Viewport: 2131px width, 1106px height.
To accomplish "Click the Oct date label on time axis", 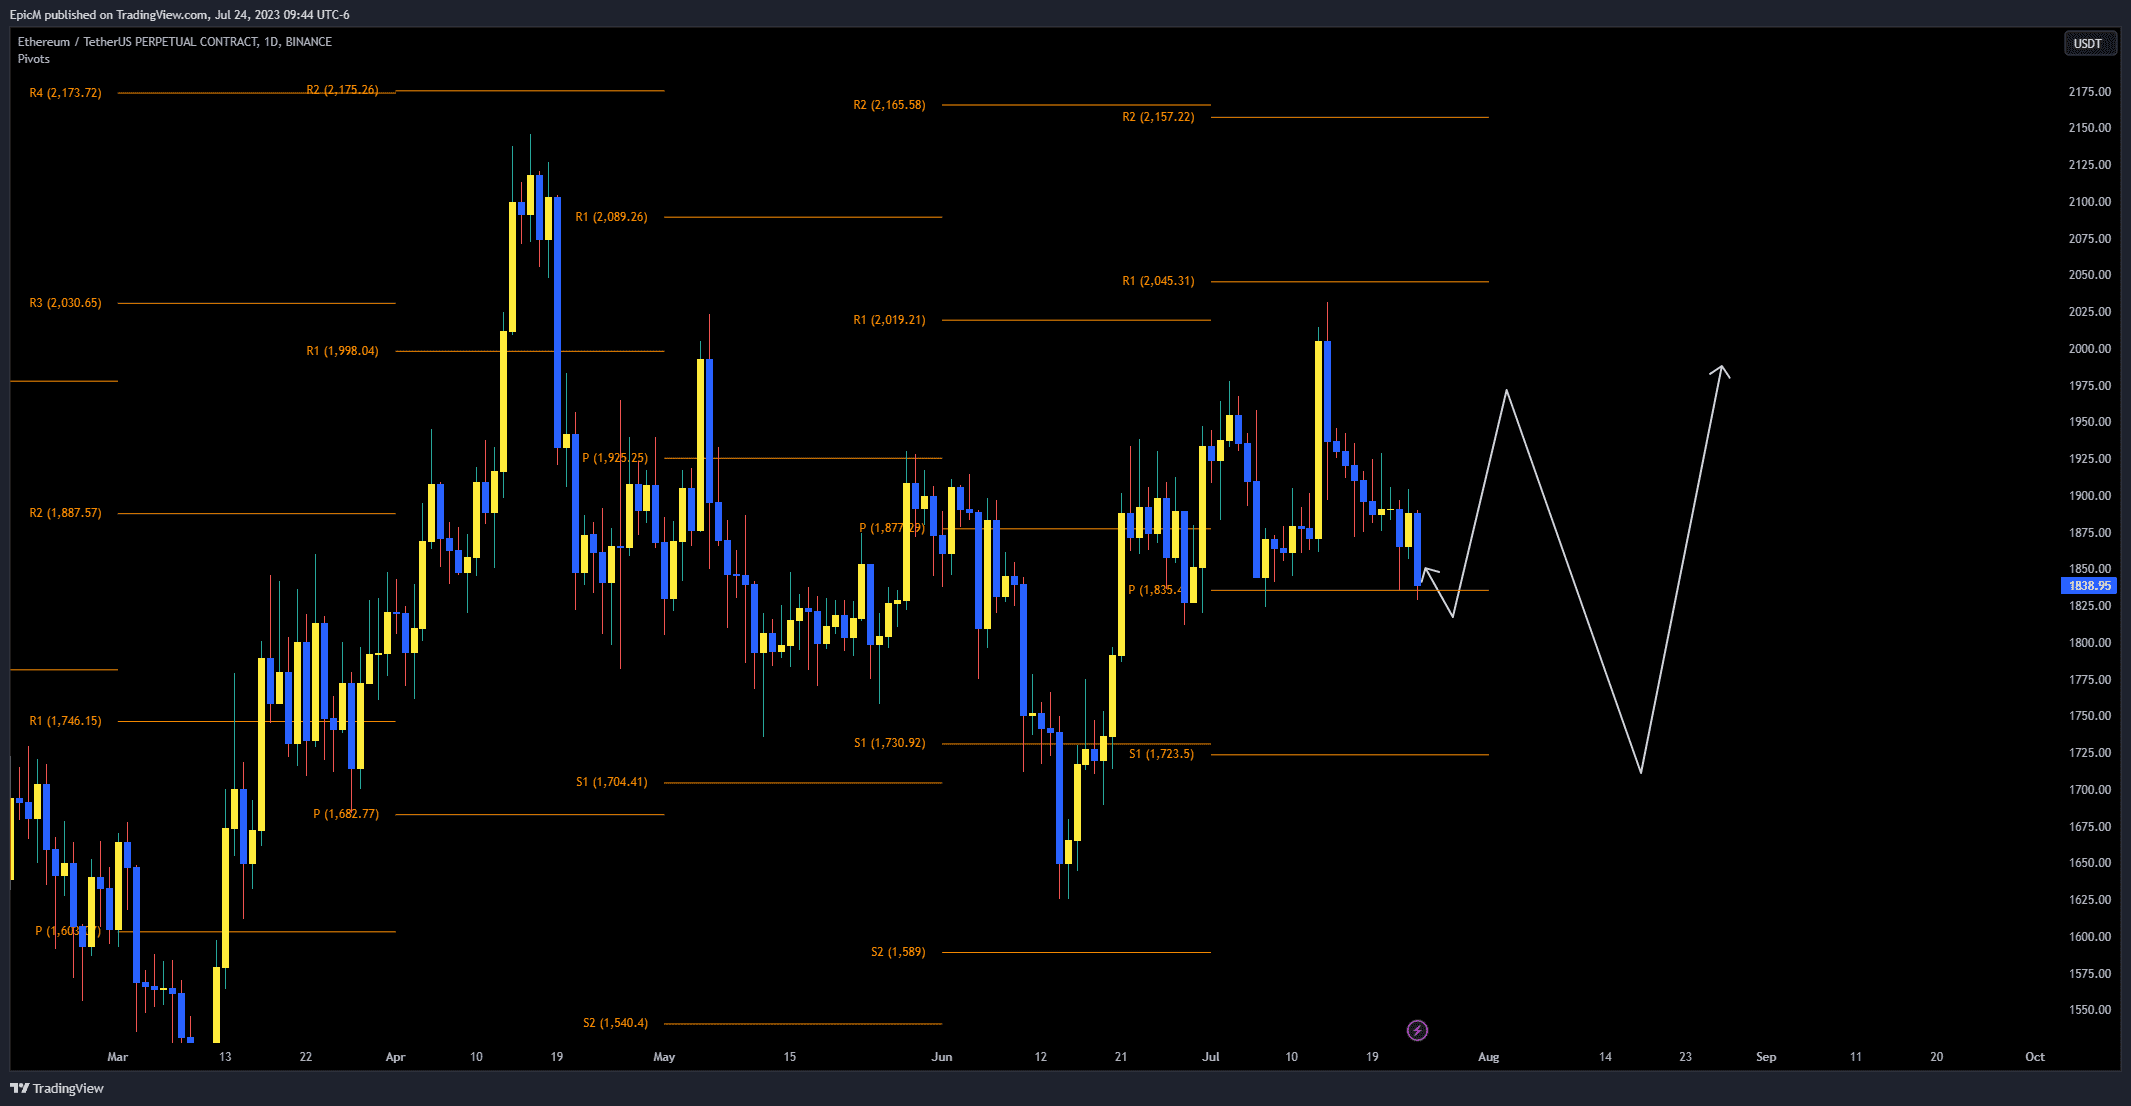I will tap(2034, 1057).
